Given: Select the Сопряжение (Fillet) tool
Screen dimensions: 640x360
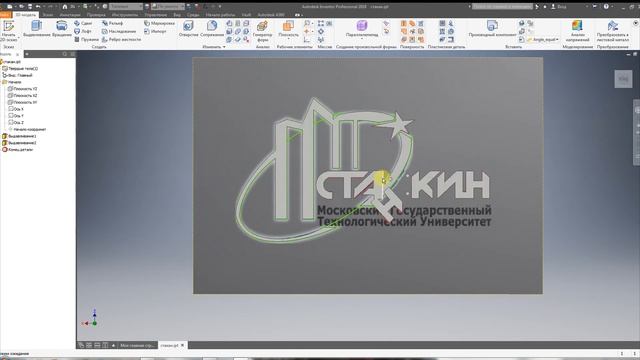Looking at the screenshot, I should pyautogui.click(x=212, y=29).
